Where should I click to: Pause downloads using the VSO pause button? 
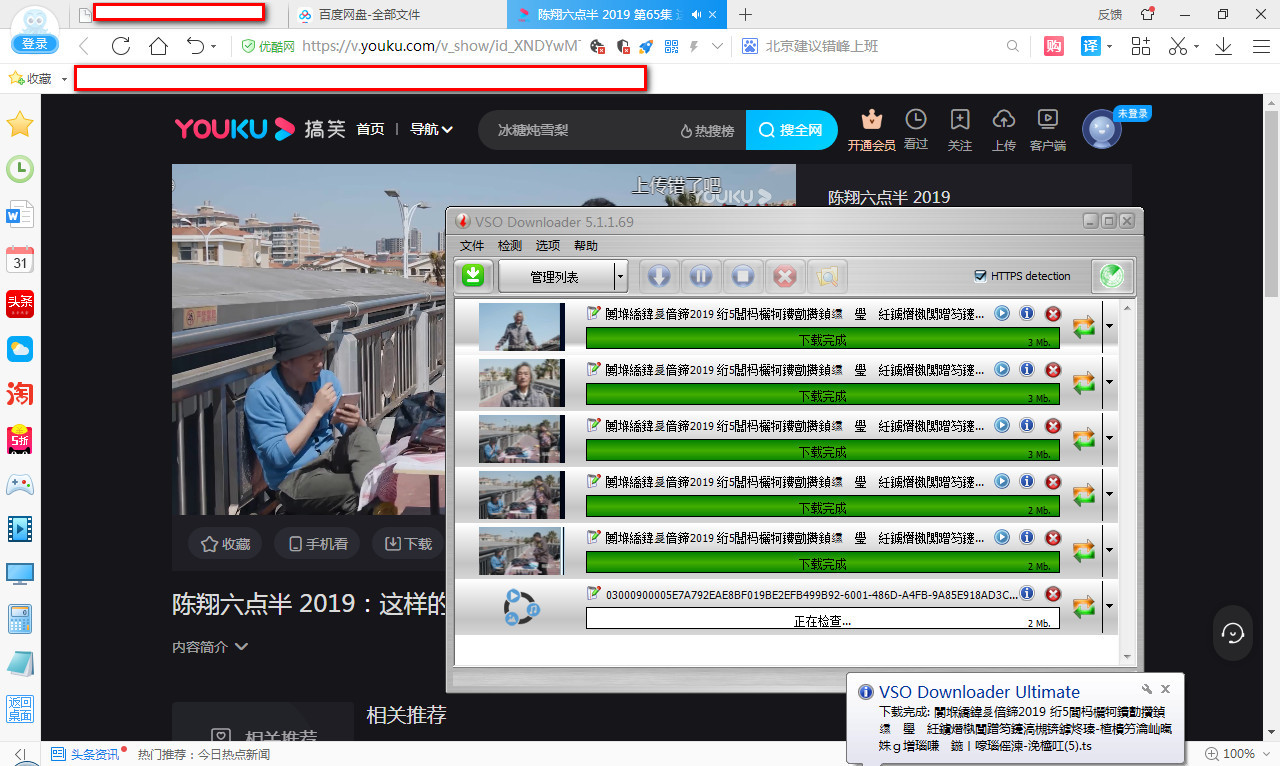(701, 276)
